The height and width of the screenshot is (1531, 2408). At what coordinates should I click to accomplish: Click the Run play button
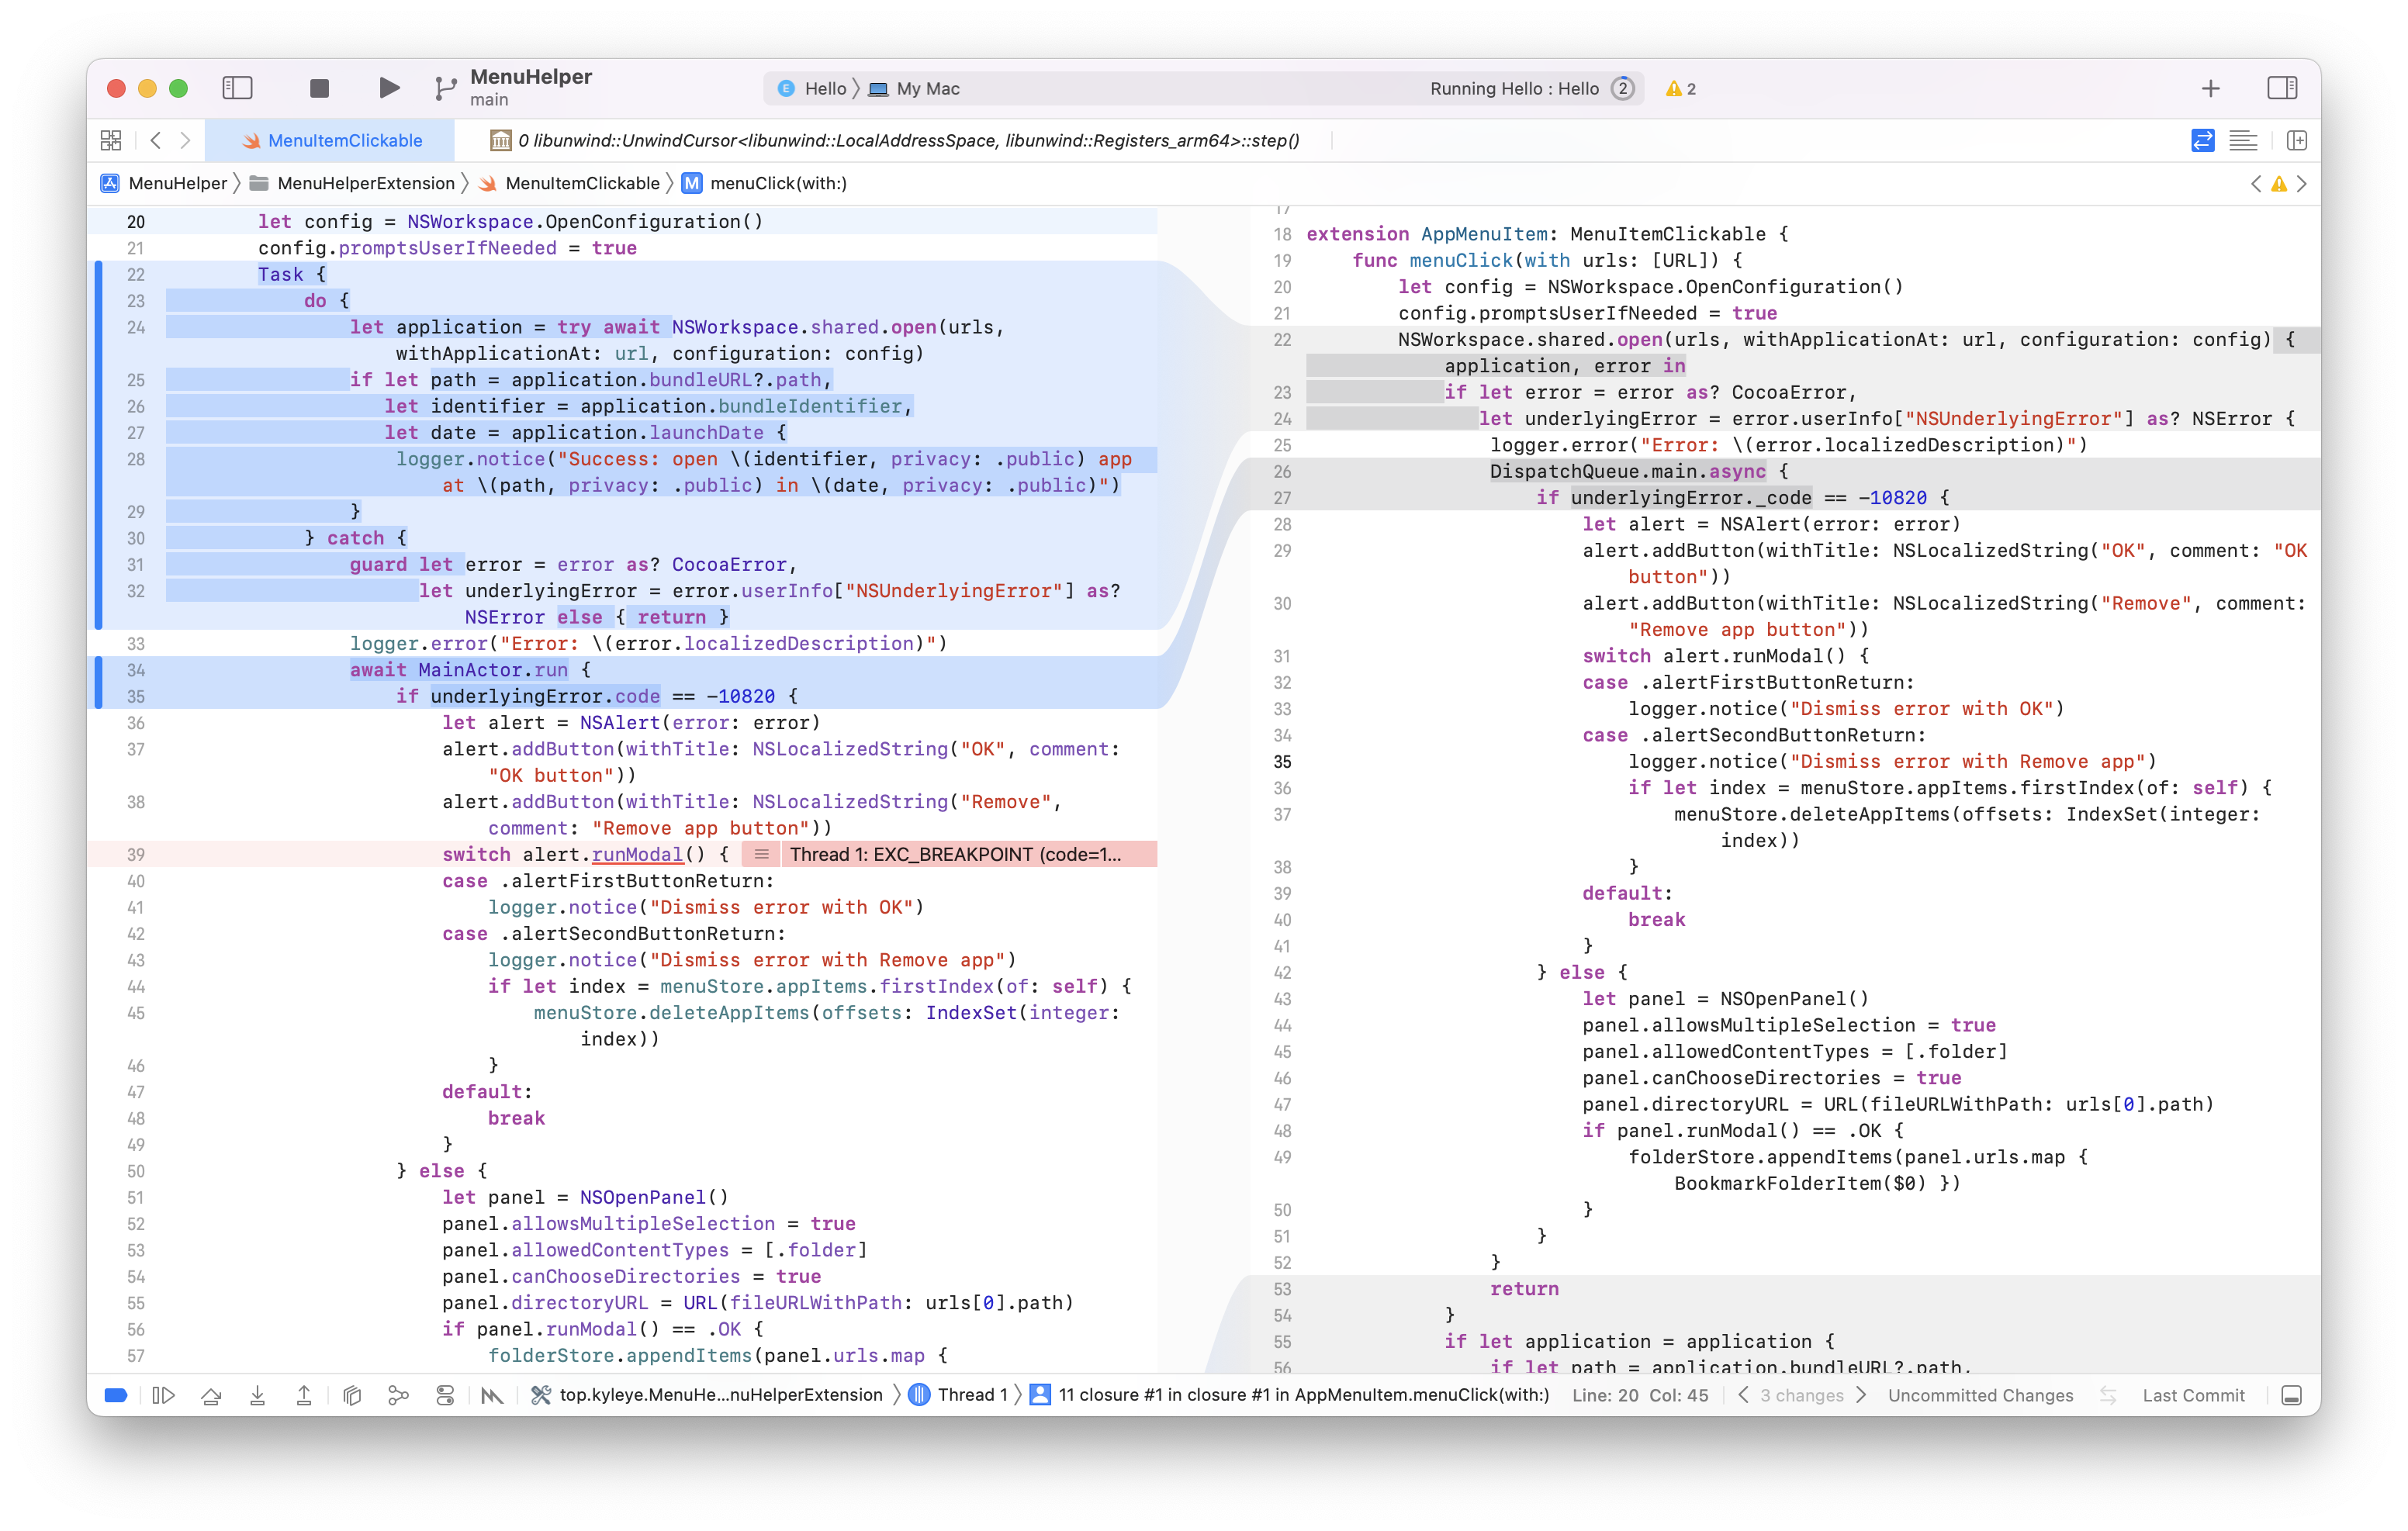pyautogui.click(x=389, y=88)
